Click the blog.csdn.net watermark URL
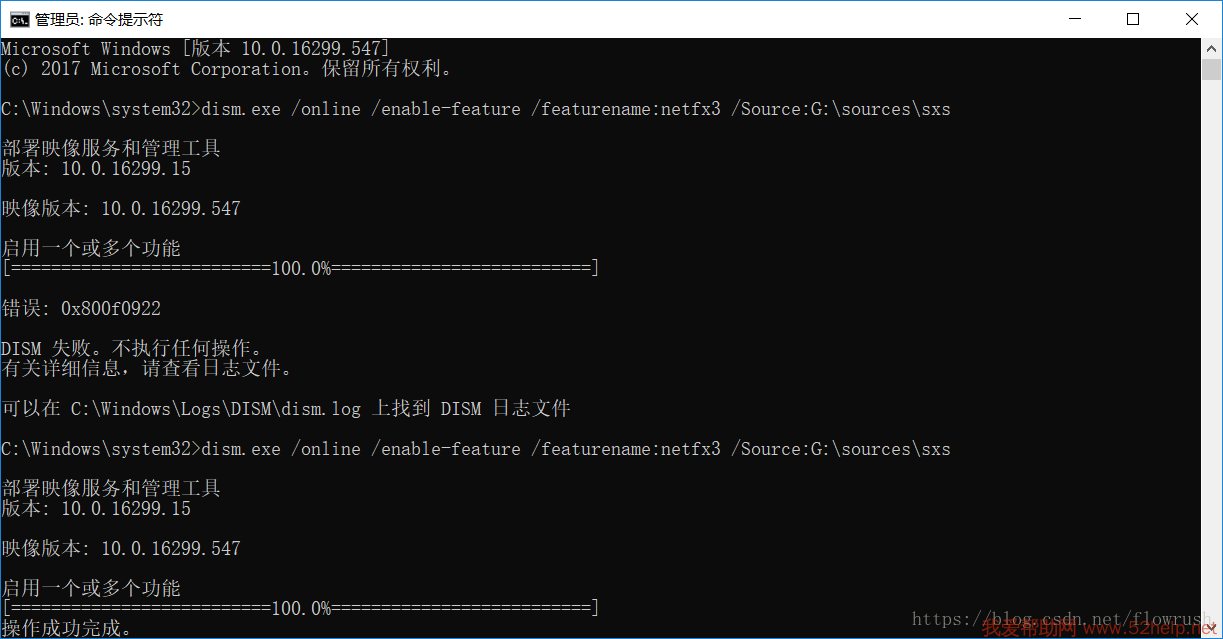 1060,620
